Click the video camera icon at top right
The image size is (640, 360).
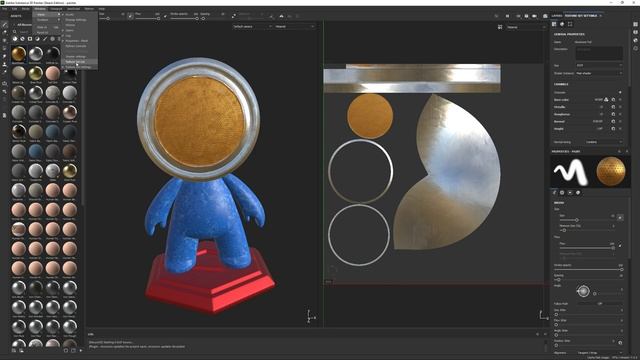click(x=534, y=16)
